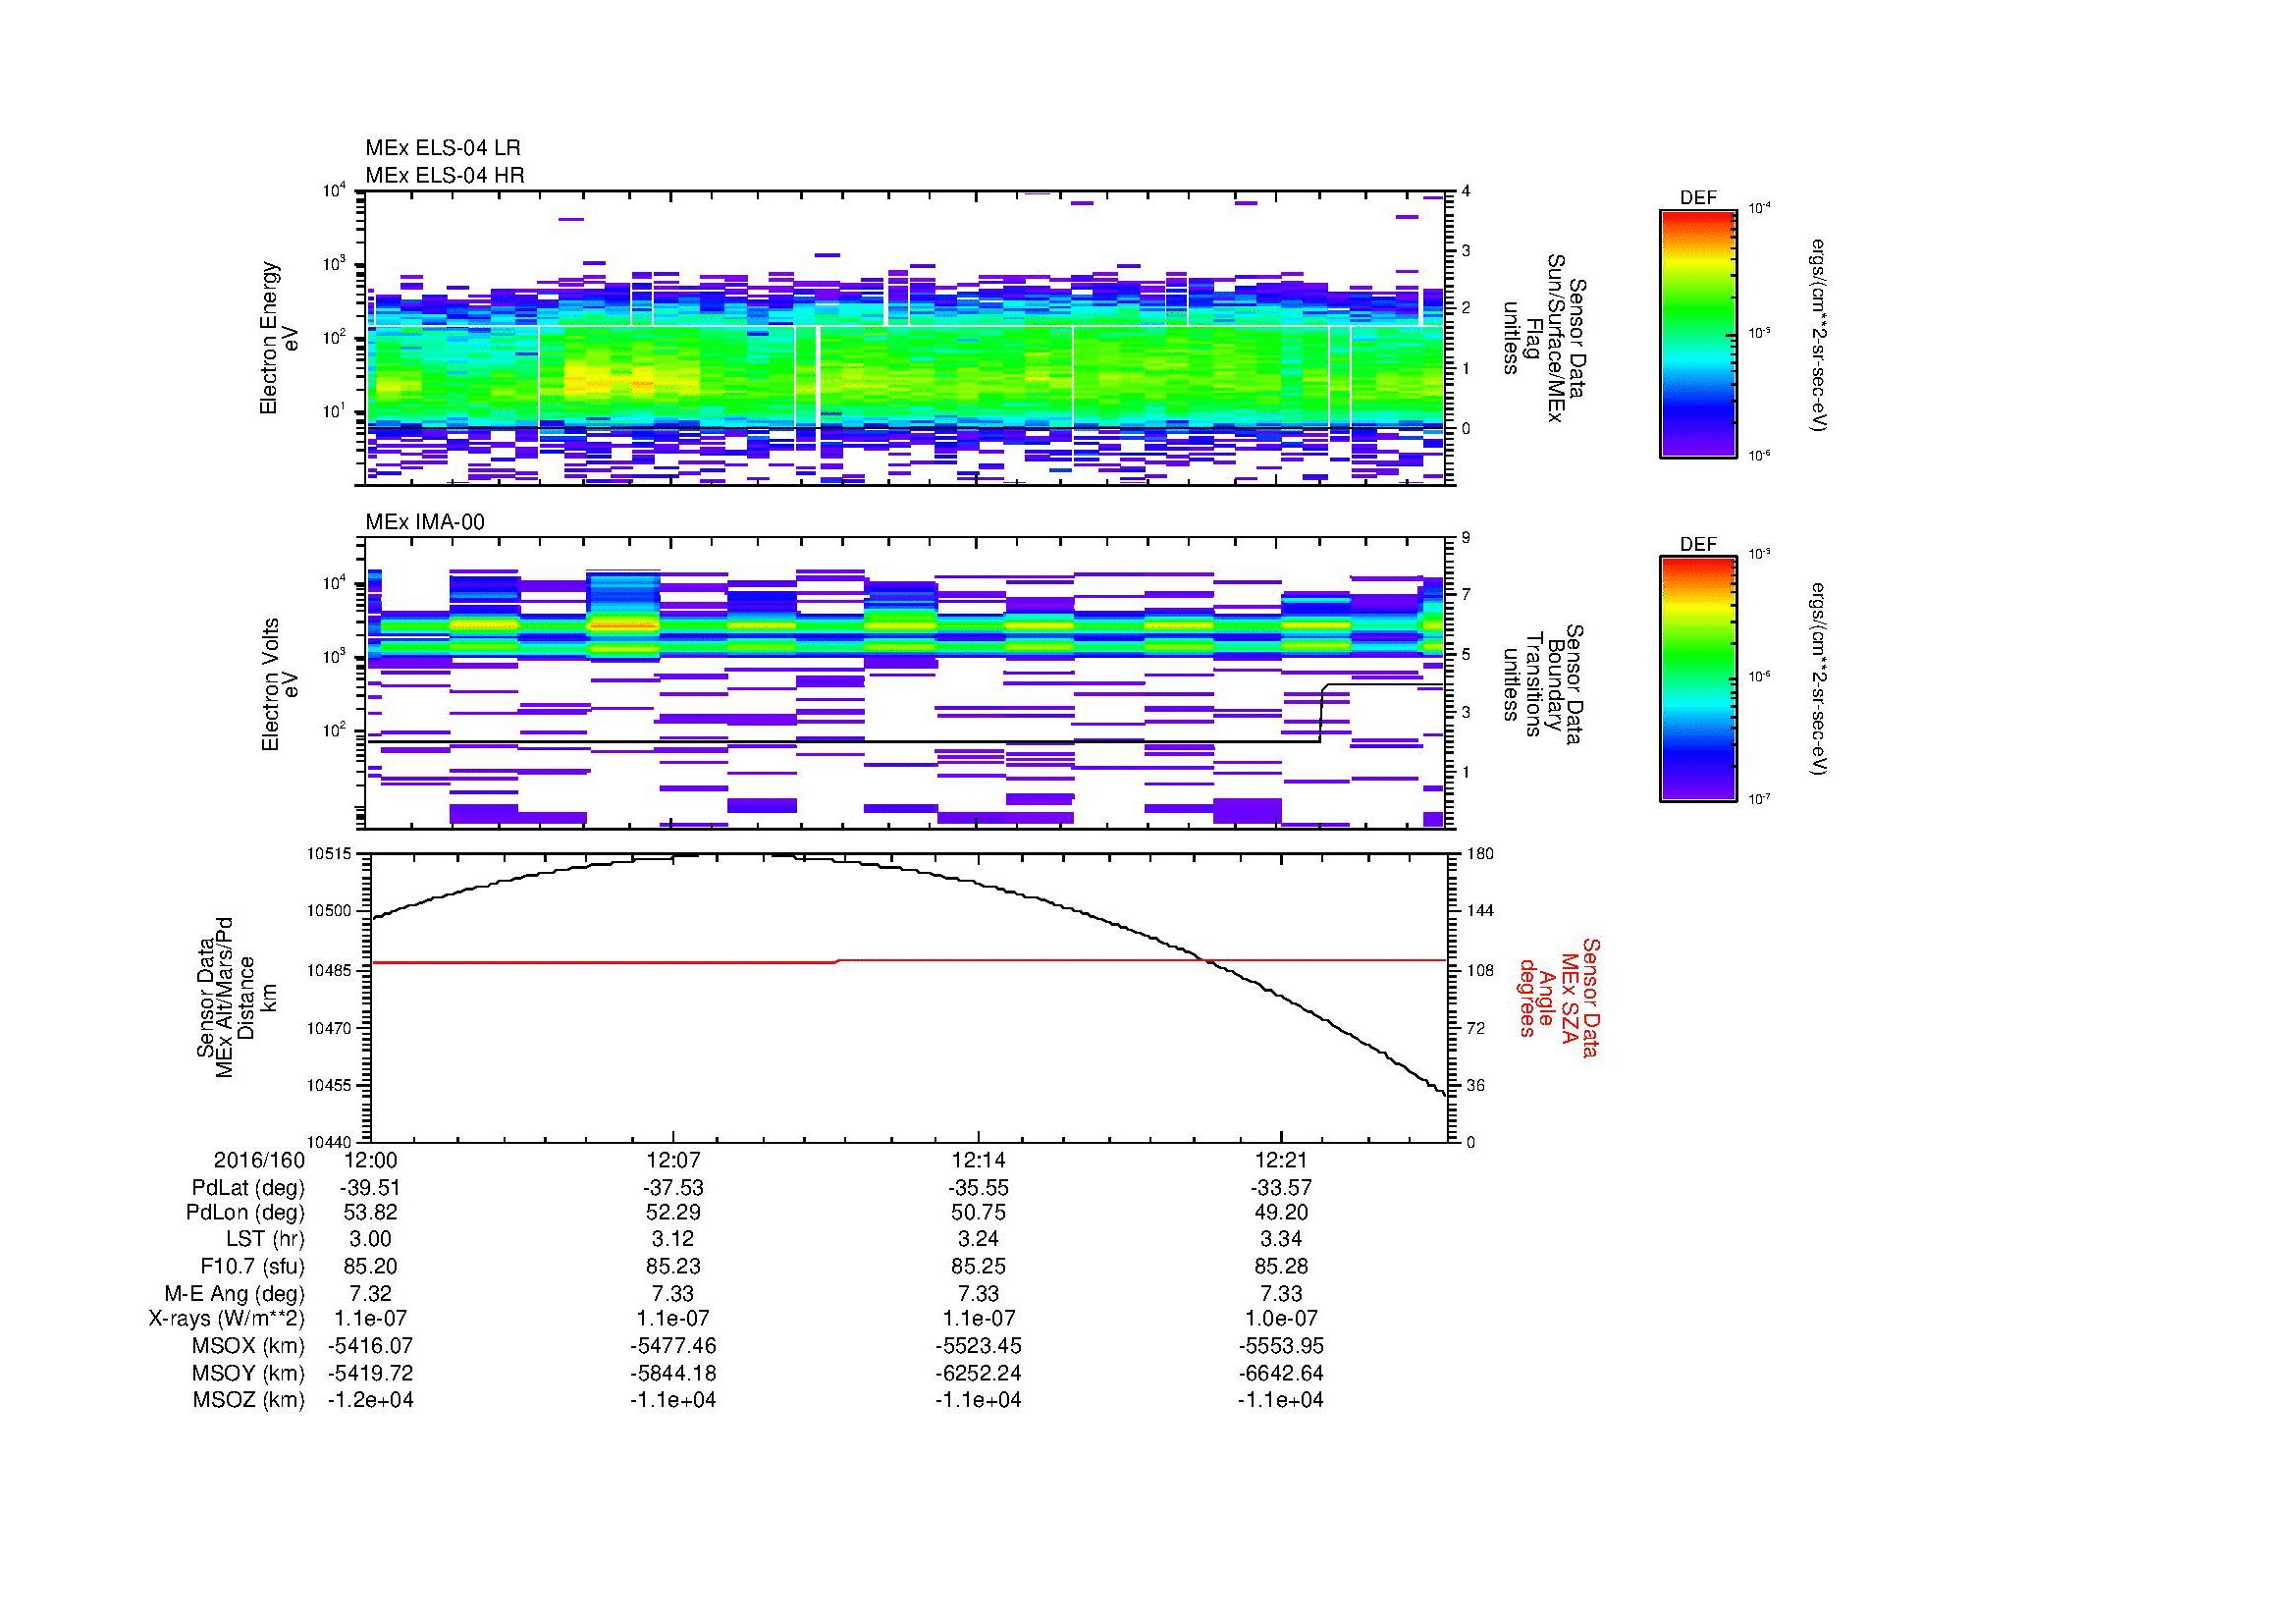Click the '2016/160' date label
Viewport: 2296px width, 1623px height.
(x=259, y=1161)
